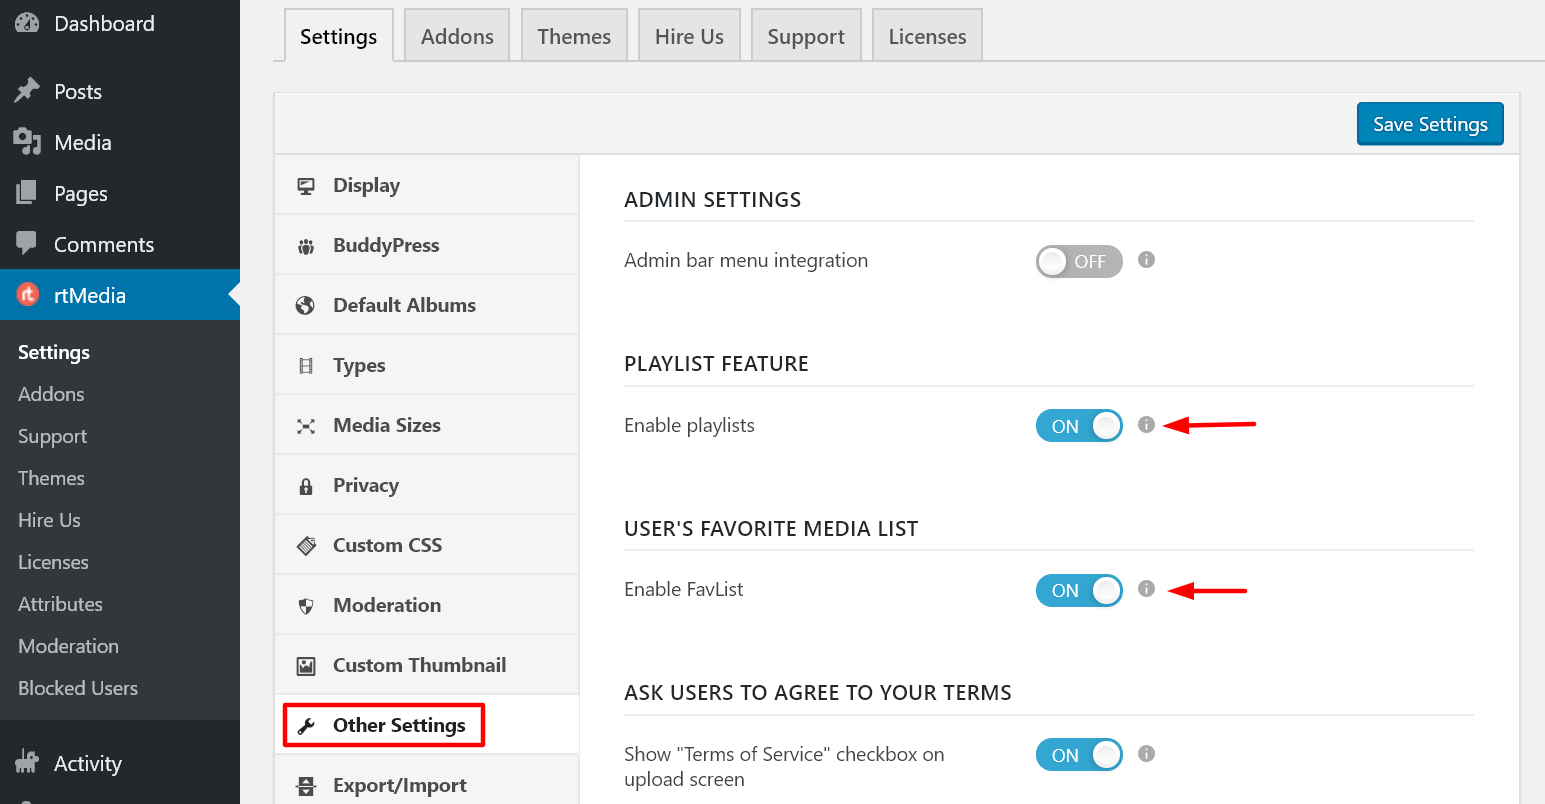Click the info icon beside Enable playlists
This screenshot has width=1545, height=804.
[x=1146, y=425]
